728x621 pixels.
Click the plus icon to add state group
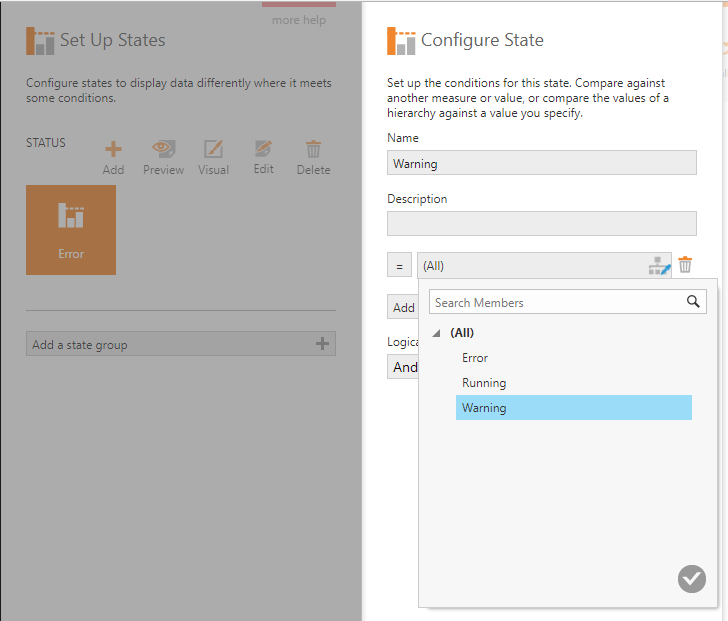point(322,344)
